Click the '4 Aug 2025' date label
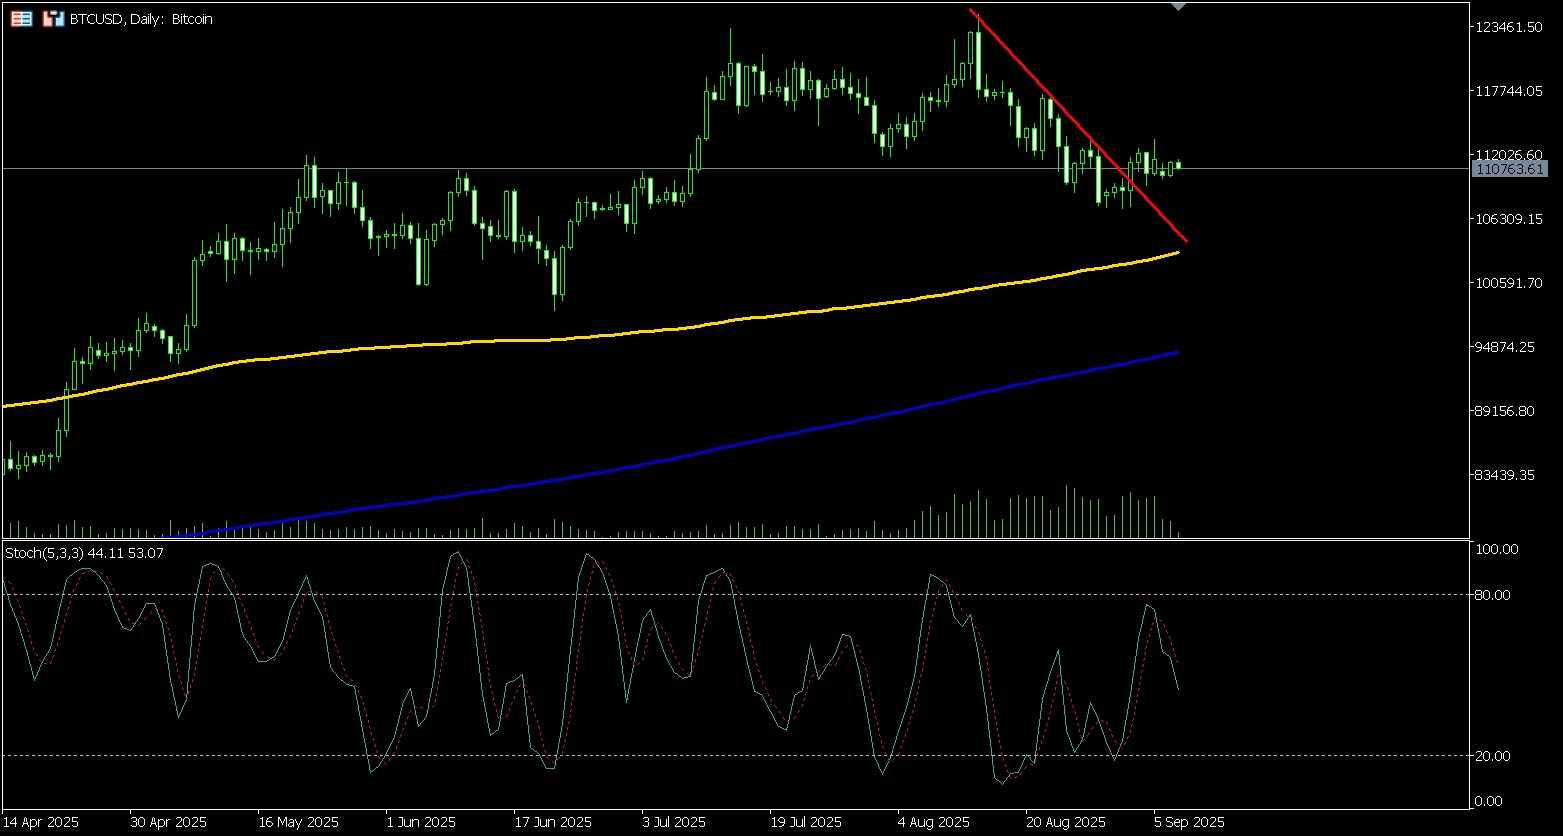 (934, 823)
